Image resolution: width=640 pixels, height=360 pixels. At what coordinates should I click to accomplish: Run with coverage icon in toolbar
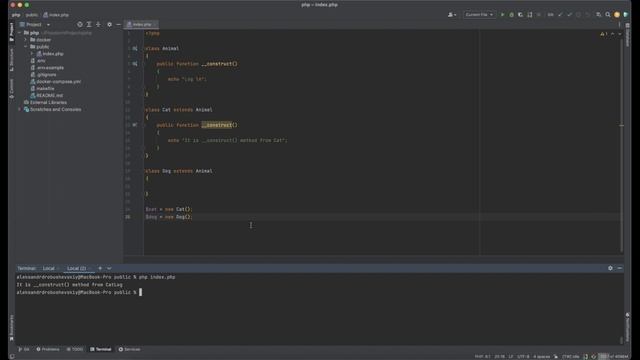pyautogui.click(x=520, y=15)
